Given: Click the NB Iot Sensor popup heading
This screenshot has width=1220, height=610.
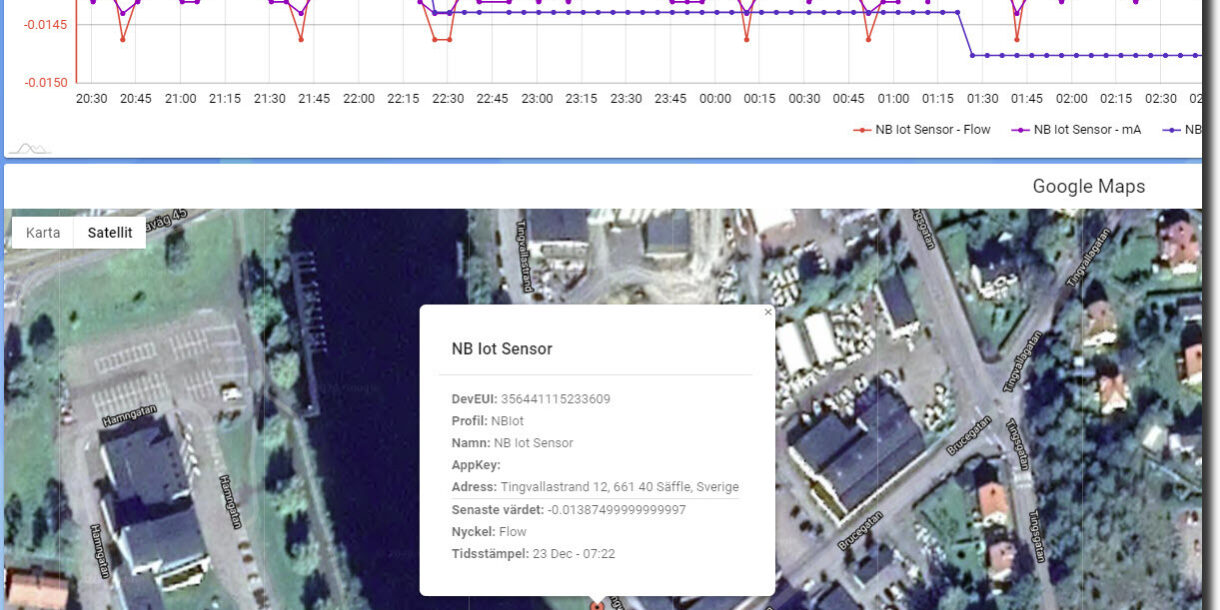Looking at the screenshot, I should 502,349.
